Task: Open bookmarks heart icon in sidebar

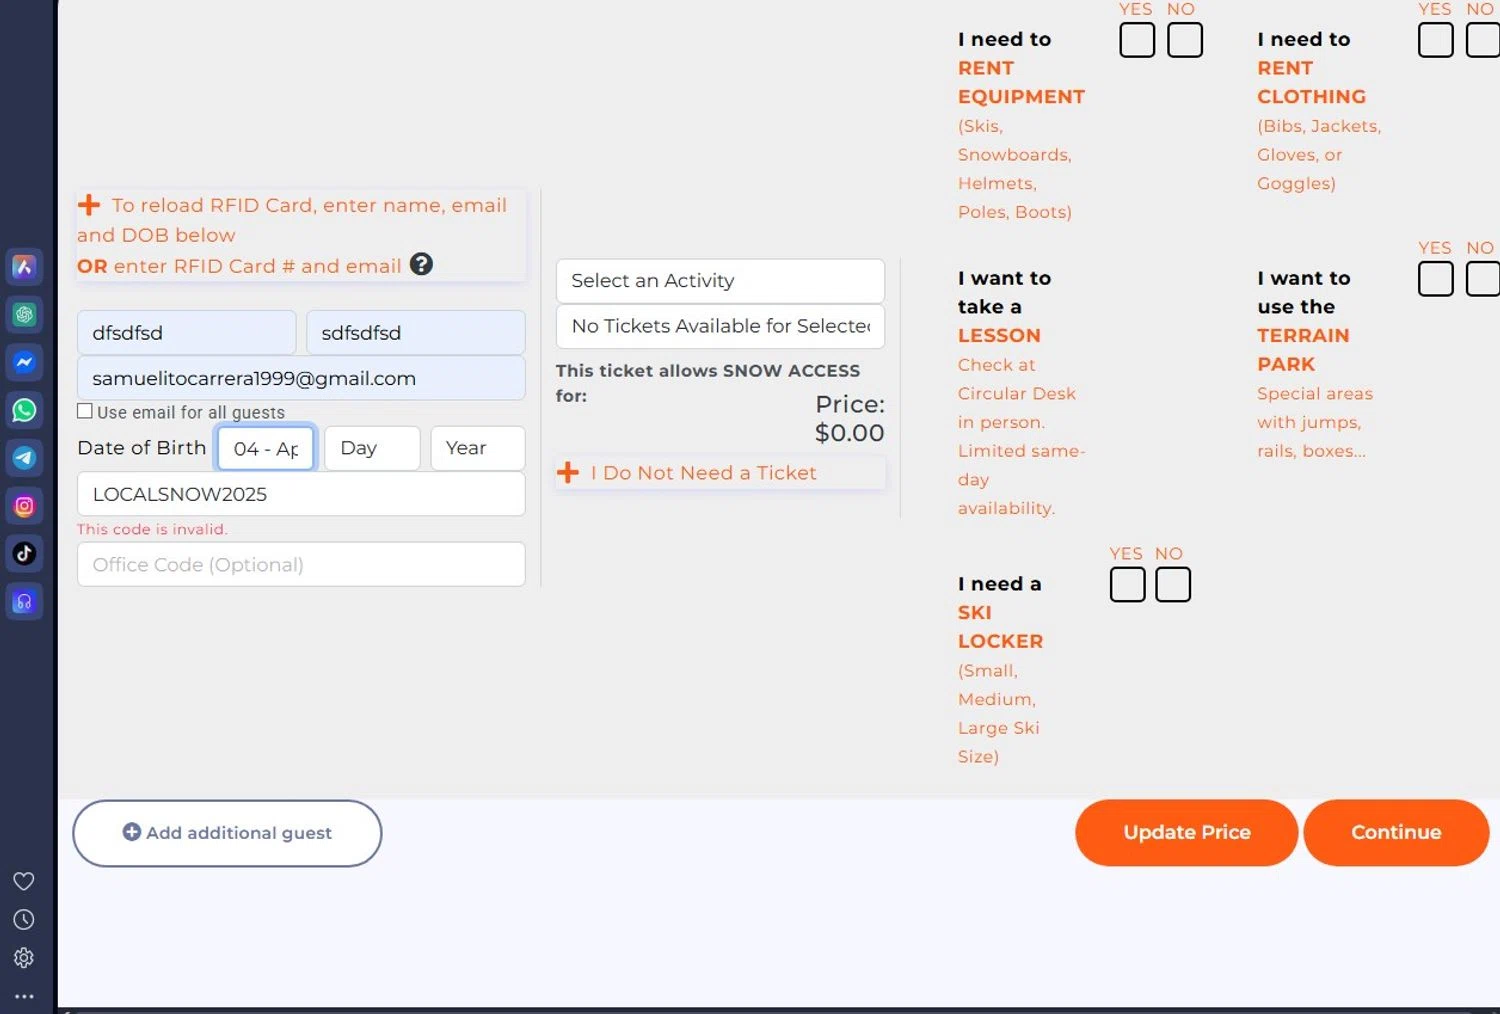Action: coord(24,881)
